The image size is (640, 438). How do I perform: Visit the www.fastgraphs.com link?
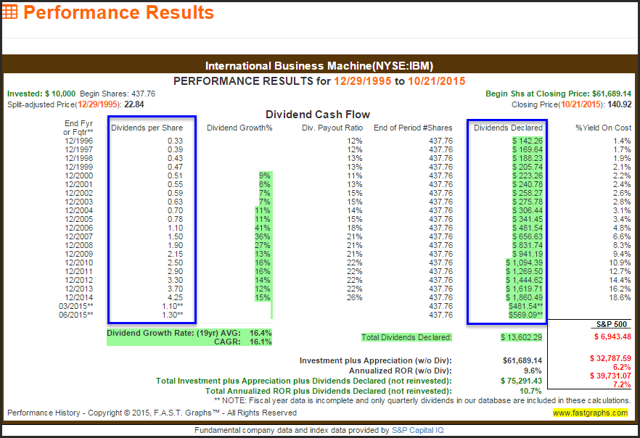click(x=590, y=413)
